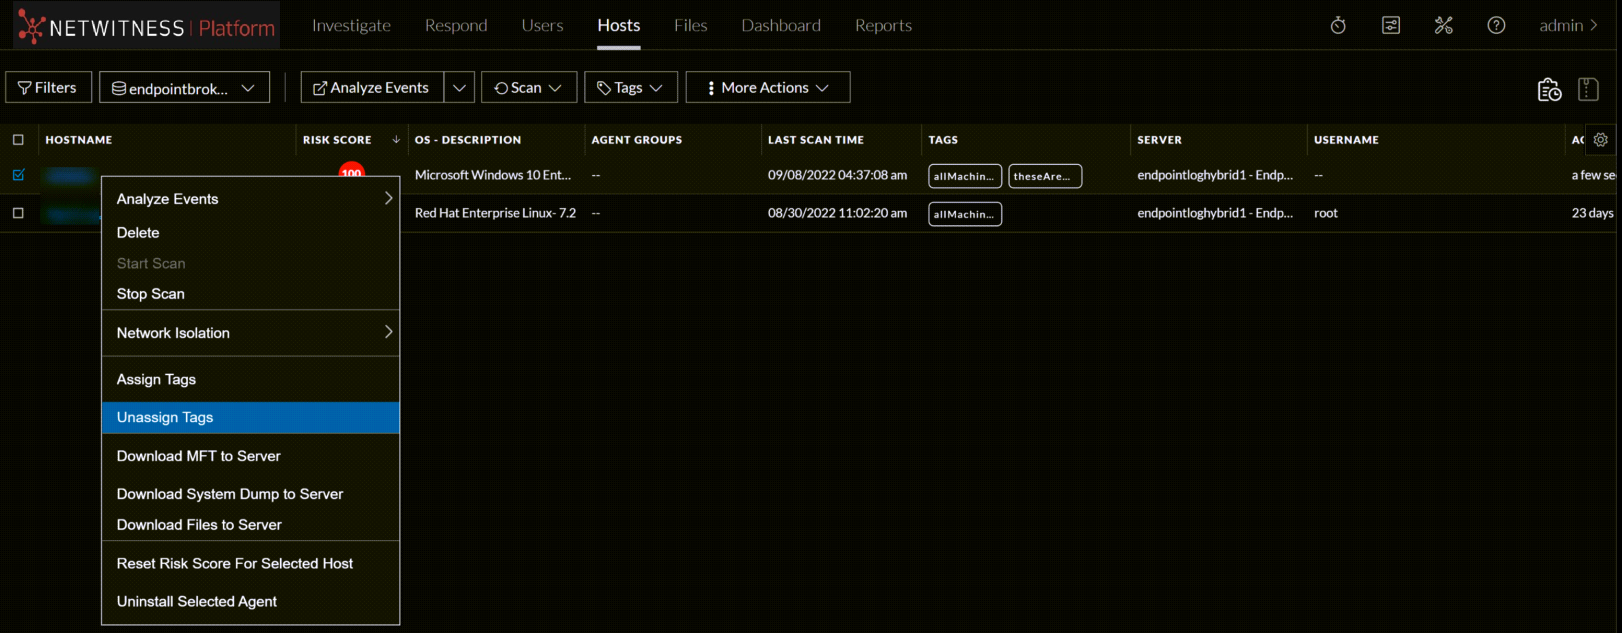Open the Reports tab
Image resolution: width=1622 pixels, height=633 pixels.
pos(883,25)
